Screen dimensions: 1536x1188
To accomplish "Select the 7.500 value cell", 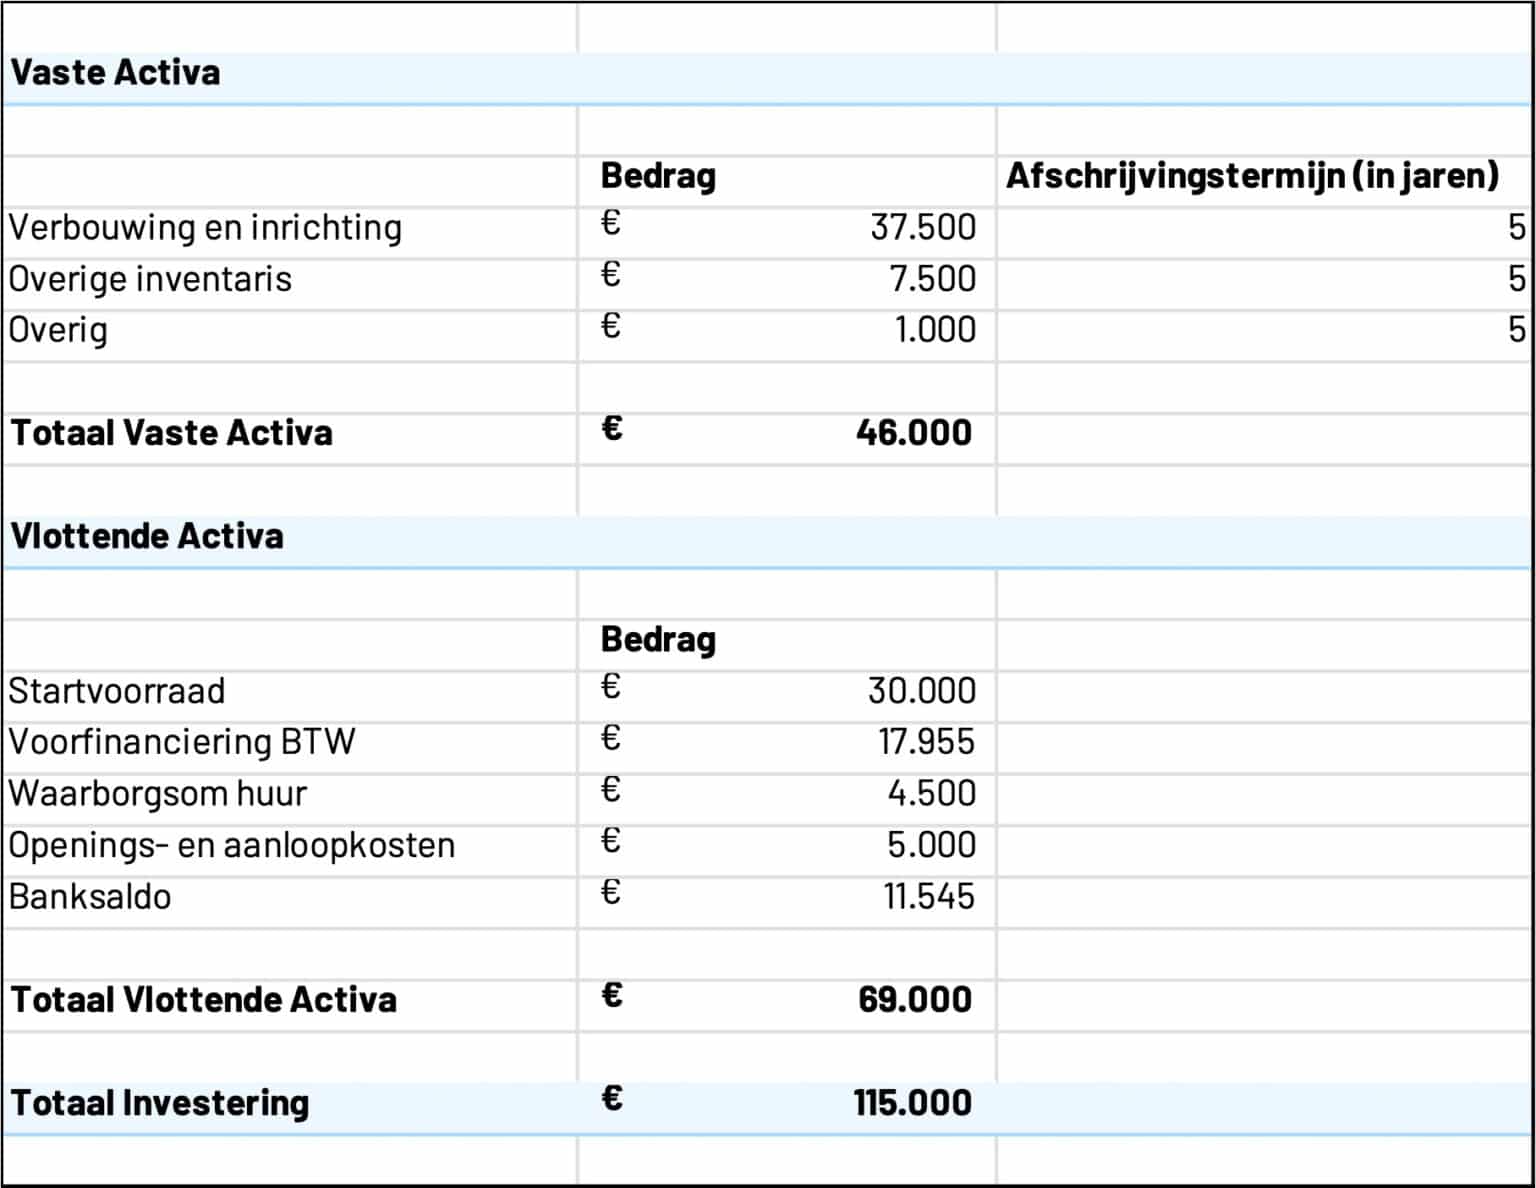I will click(x=935, y=279).
